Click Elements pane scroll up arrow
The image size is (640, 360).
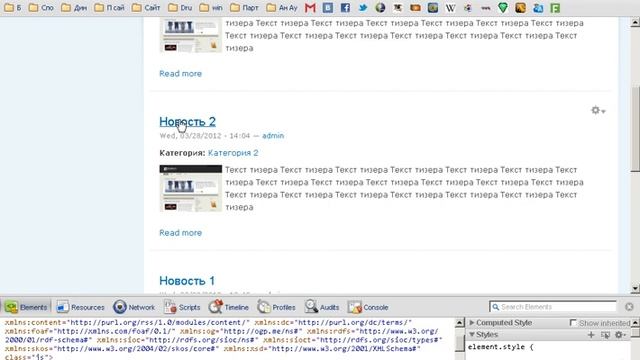pos(459,323)
